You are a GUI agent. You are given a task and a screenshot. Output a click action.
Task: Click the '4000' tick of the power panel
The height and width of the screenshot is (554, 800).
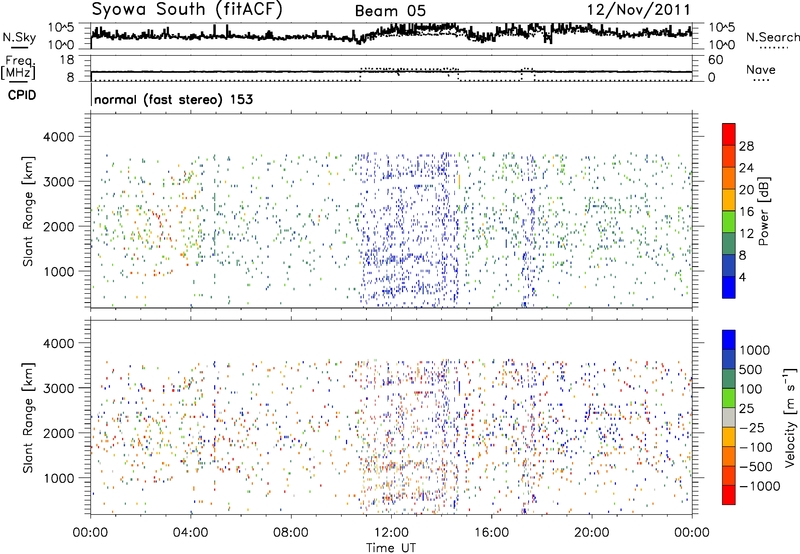click(x=59, y=137)
